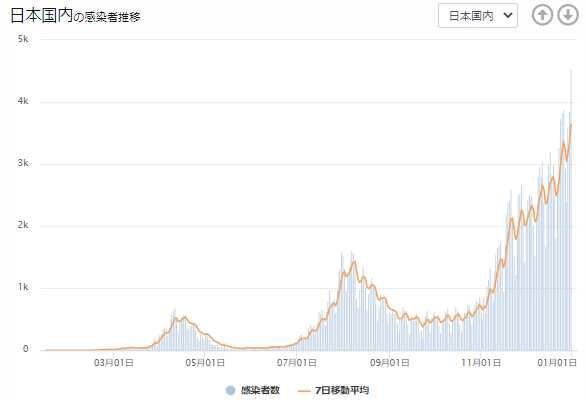Click the 01月01日 x-axis label
The width and height of the screenshot is (586, 400).
(x=557, y=362)
